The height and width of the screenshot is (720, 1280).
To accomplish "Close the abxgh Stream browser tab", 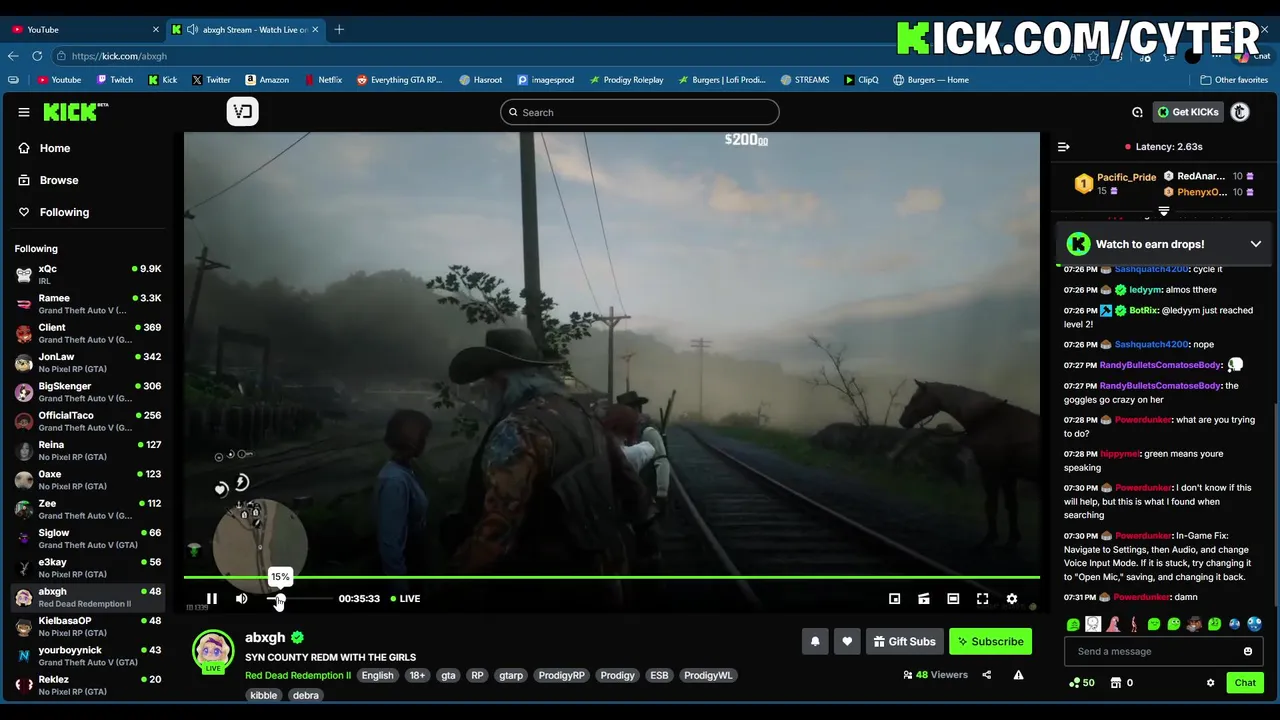I will tap(315, 29).
